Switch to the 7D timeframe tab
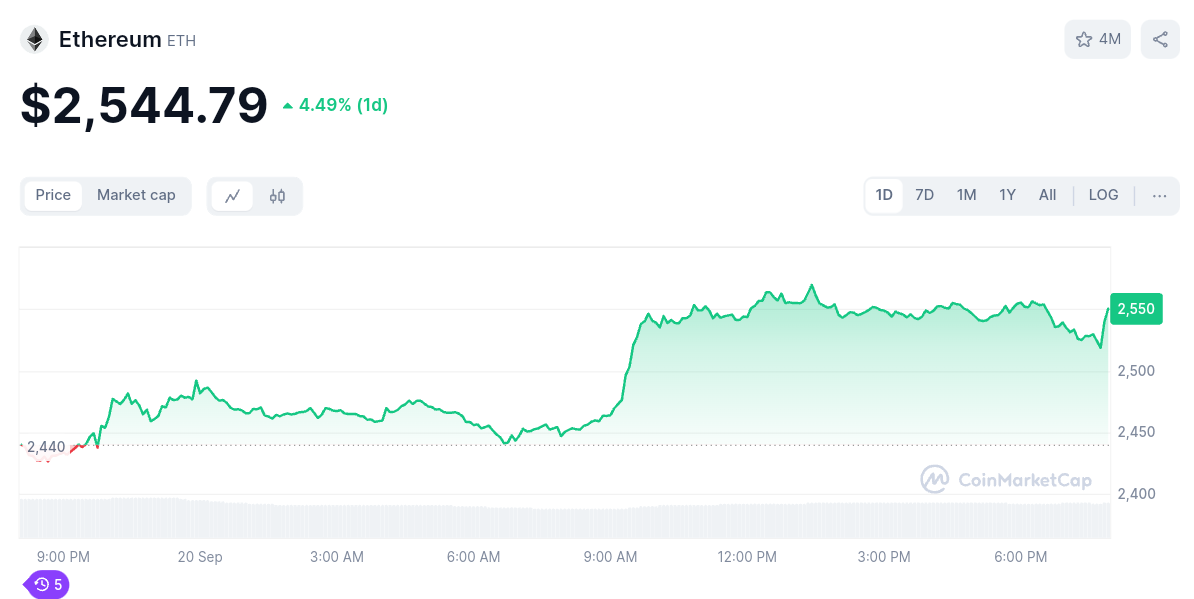The width and height of the screenshot is (1194, 599). click(924, 195)
